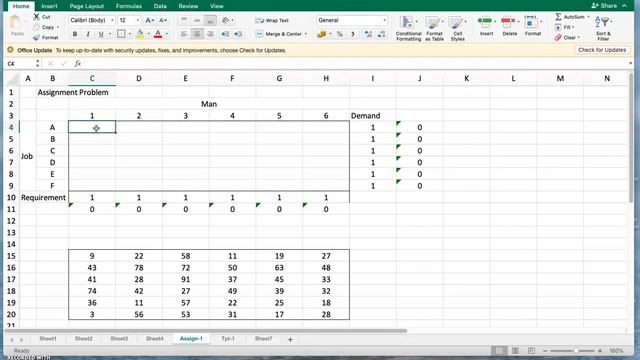Viewport: 640px width, 360px height.
Task: Decrease font size with the small A
Action: pos(162,20)
